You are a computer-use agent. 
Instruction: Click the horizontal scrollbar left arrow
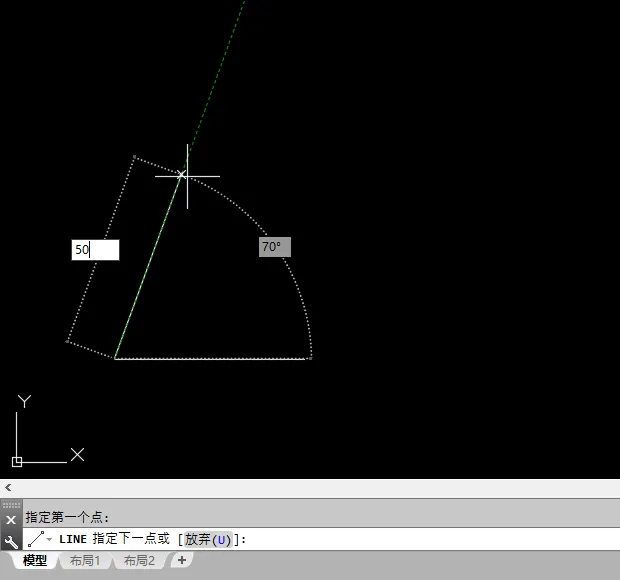tap(8, 488)
